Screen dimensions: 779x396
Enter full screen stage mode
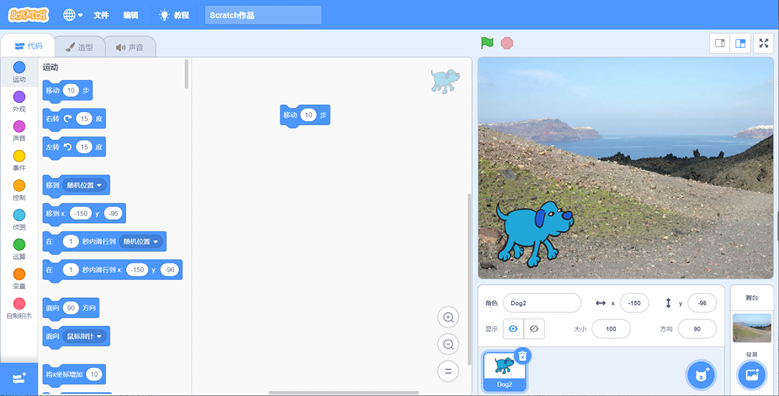(x=764, y=43)
